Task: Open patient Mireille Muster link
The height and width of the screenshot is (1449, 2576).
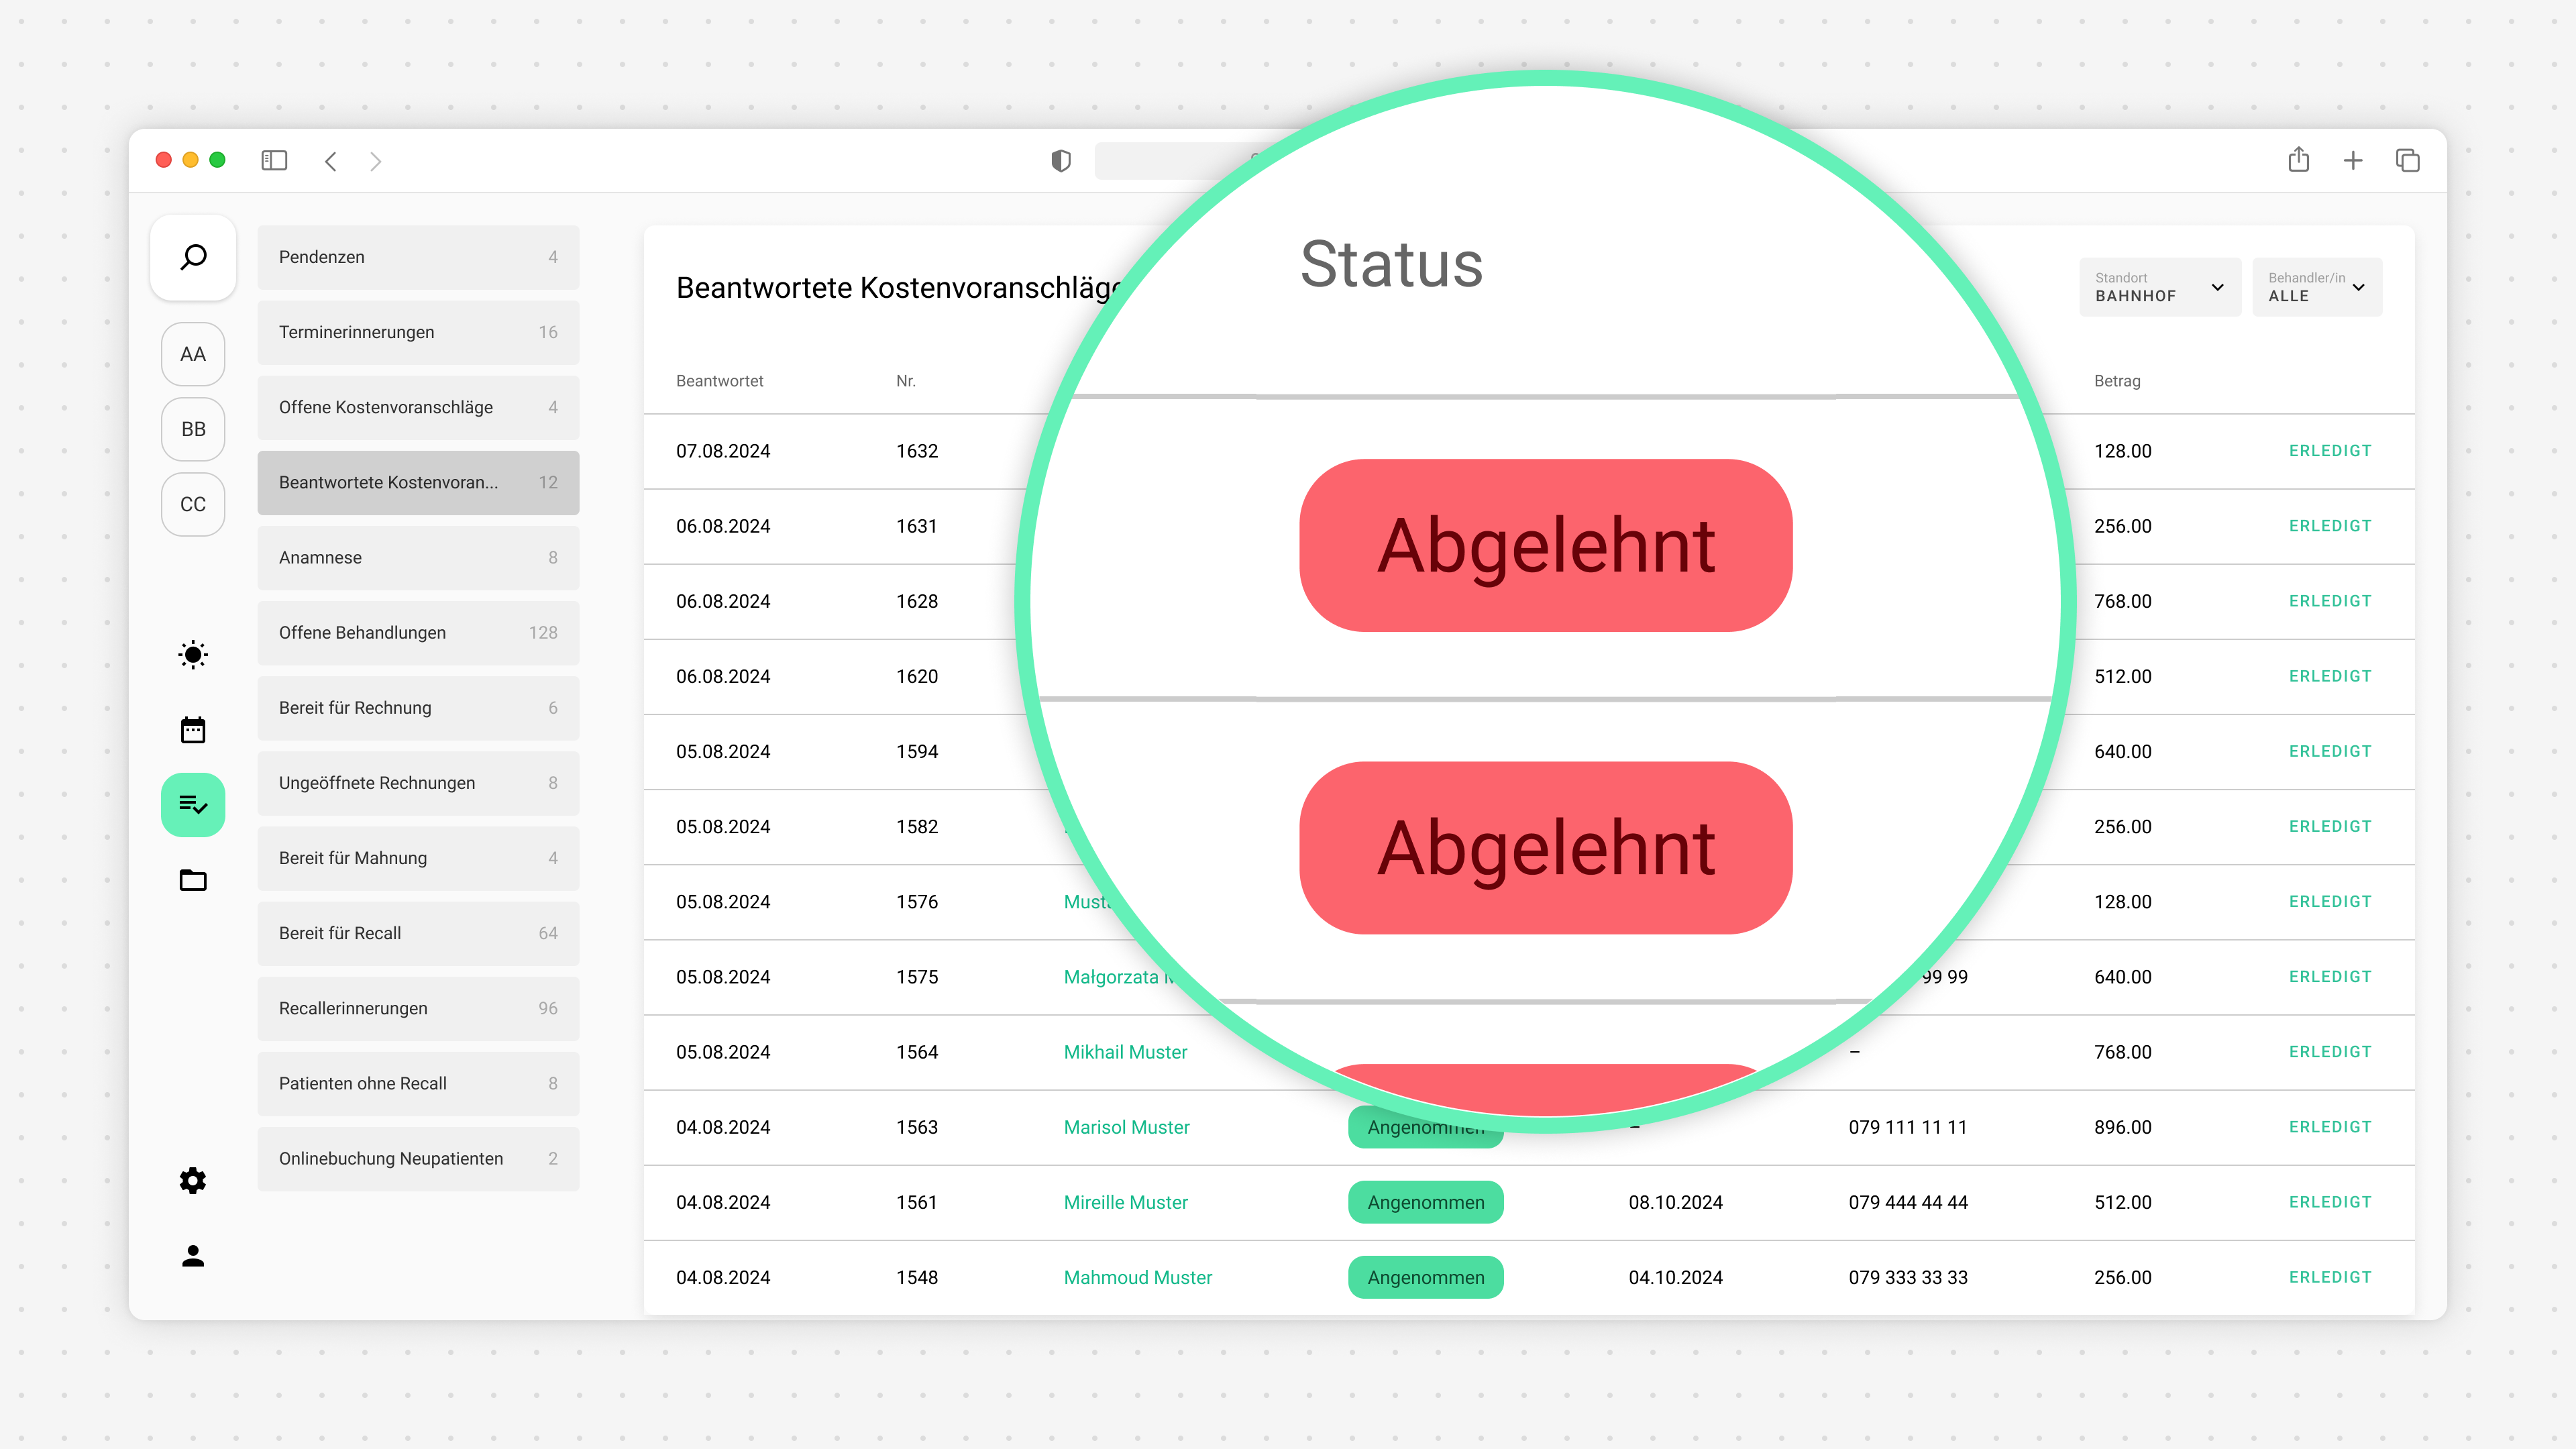Action: coord(1125,1202)
